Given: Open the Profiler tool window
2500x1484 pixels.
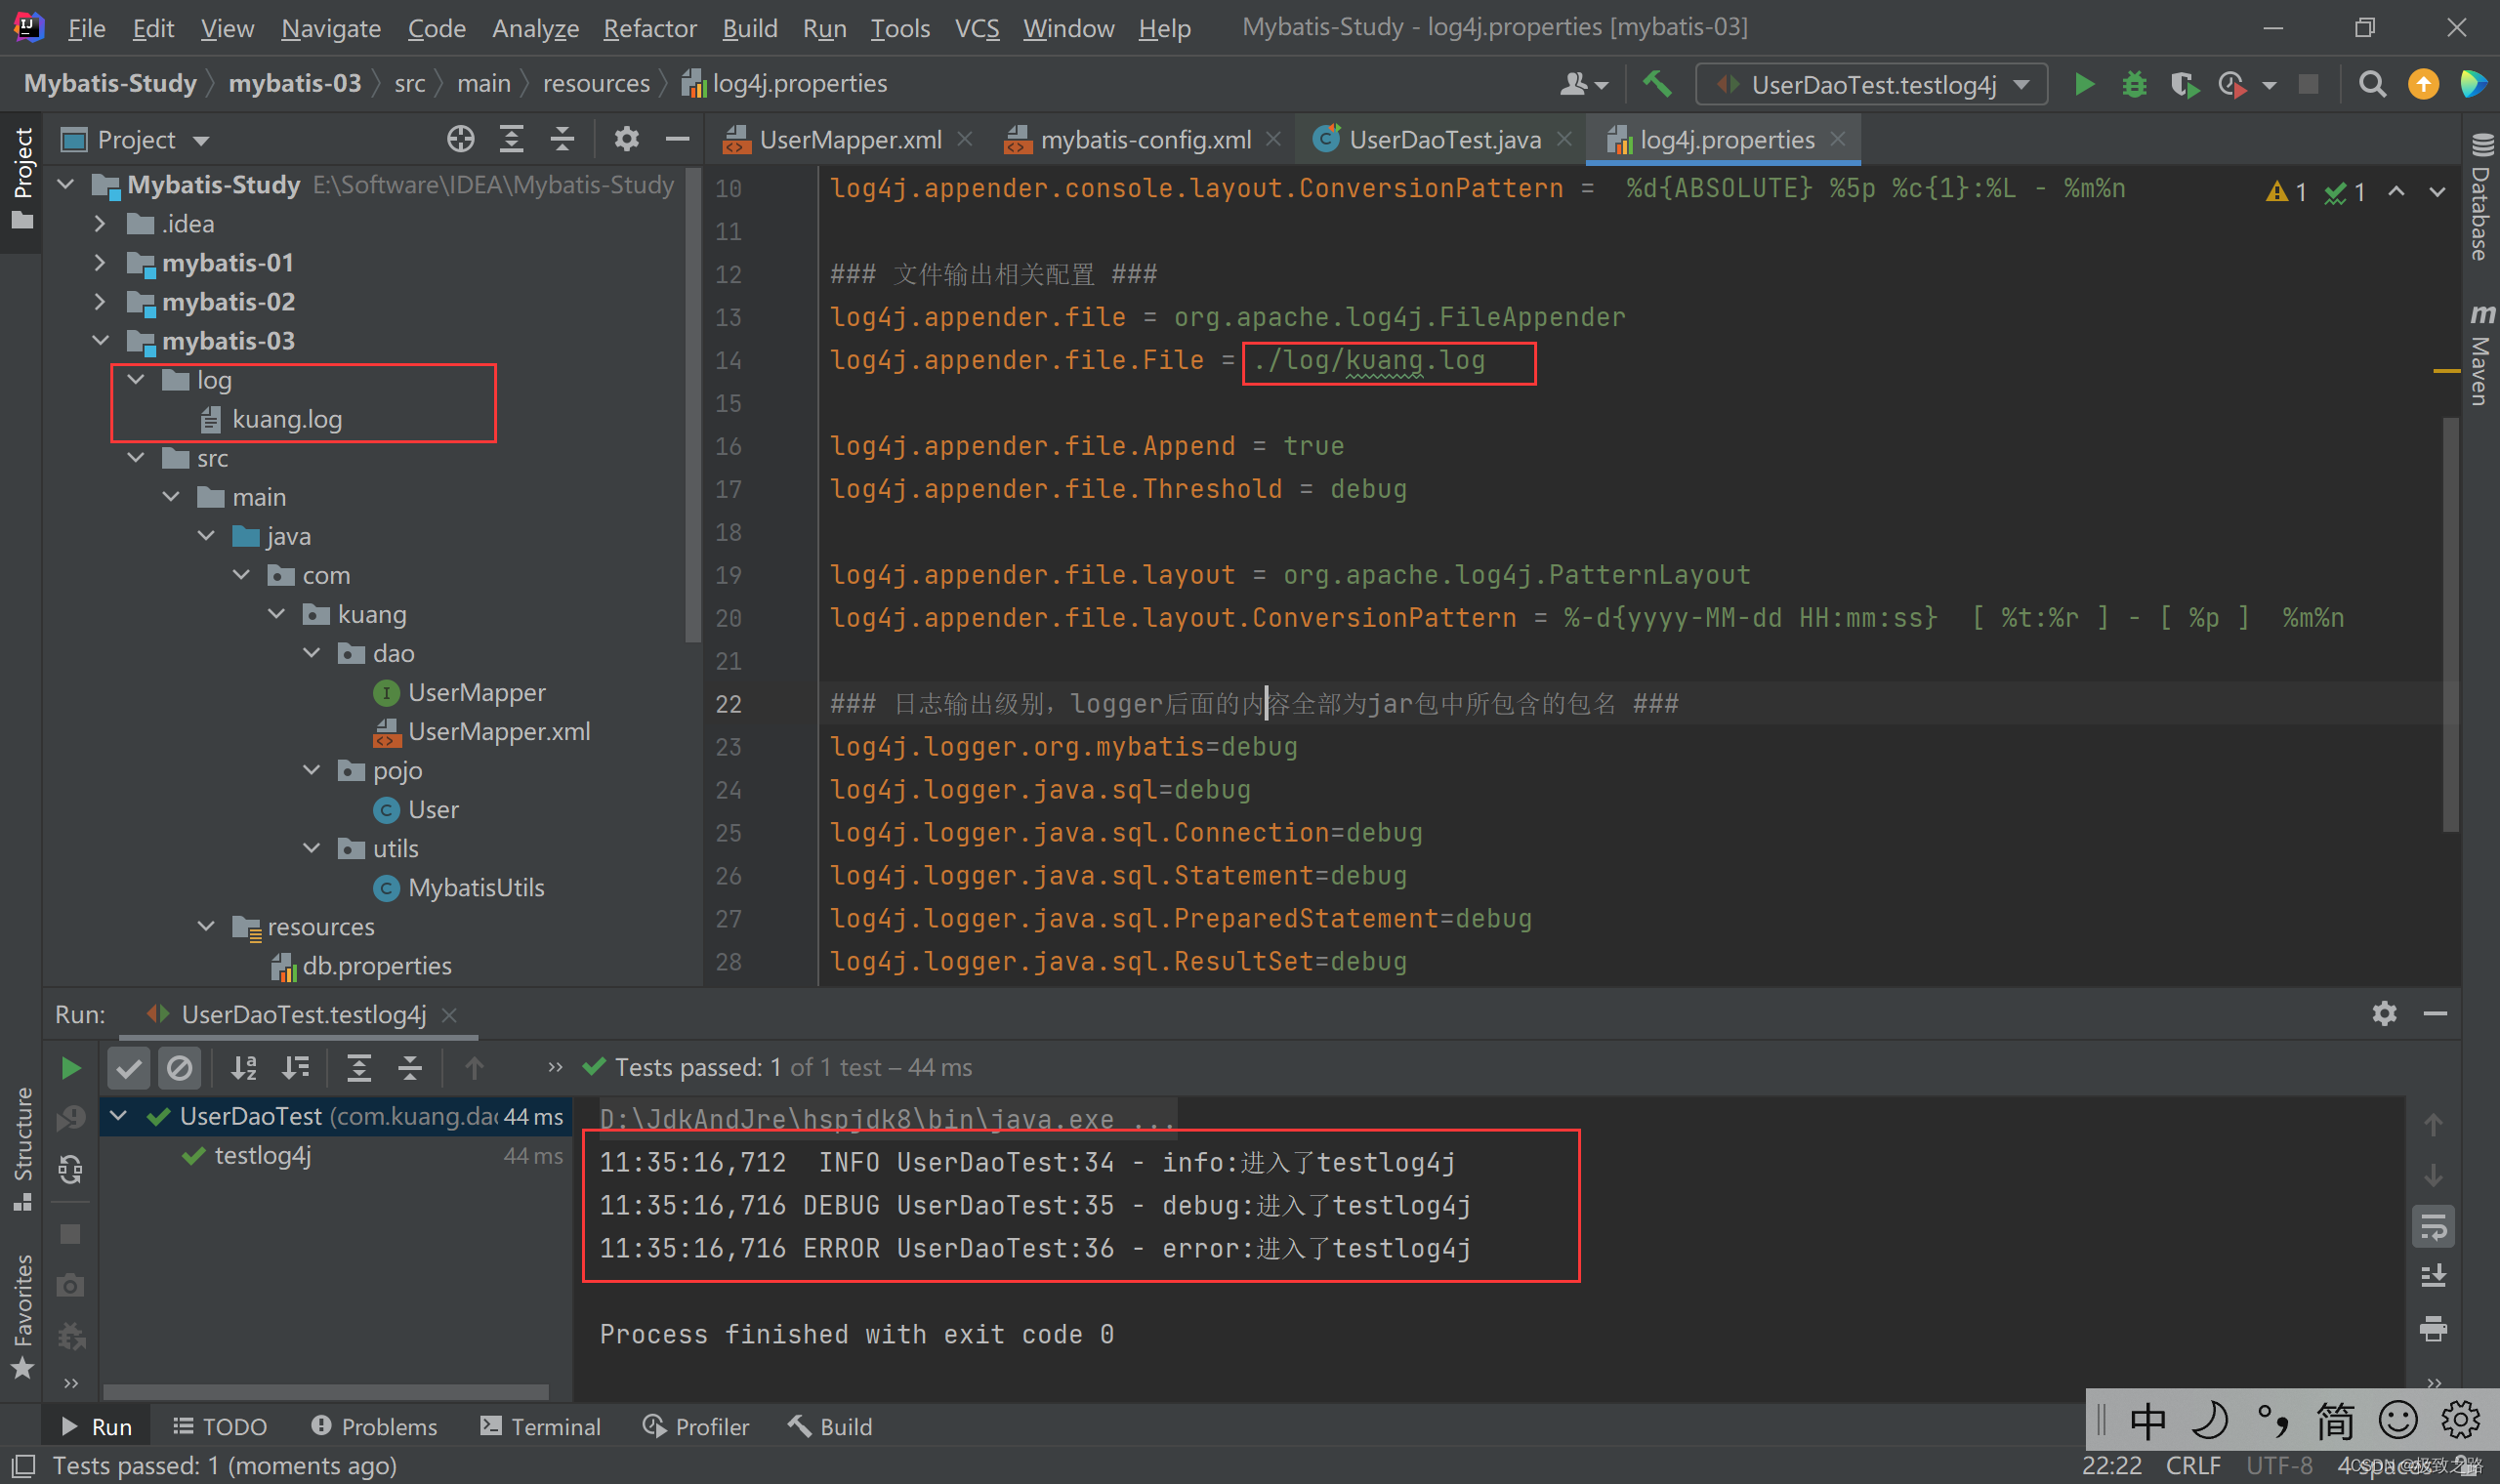Looking at the screenshot, I should click(696, 1427).
